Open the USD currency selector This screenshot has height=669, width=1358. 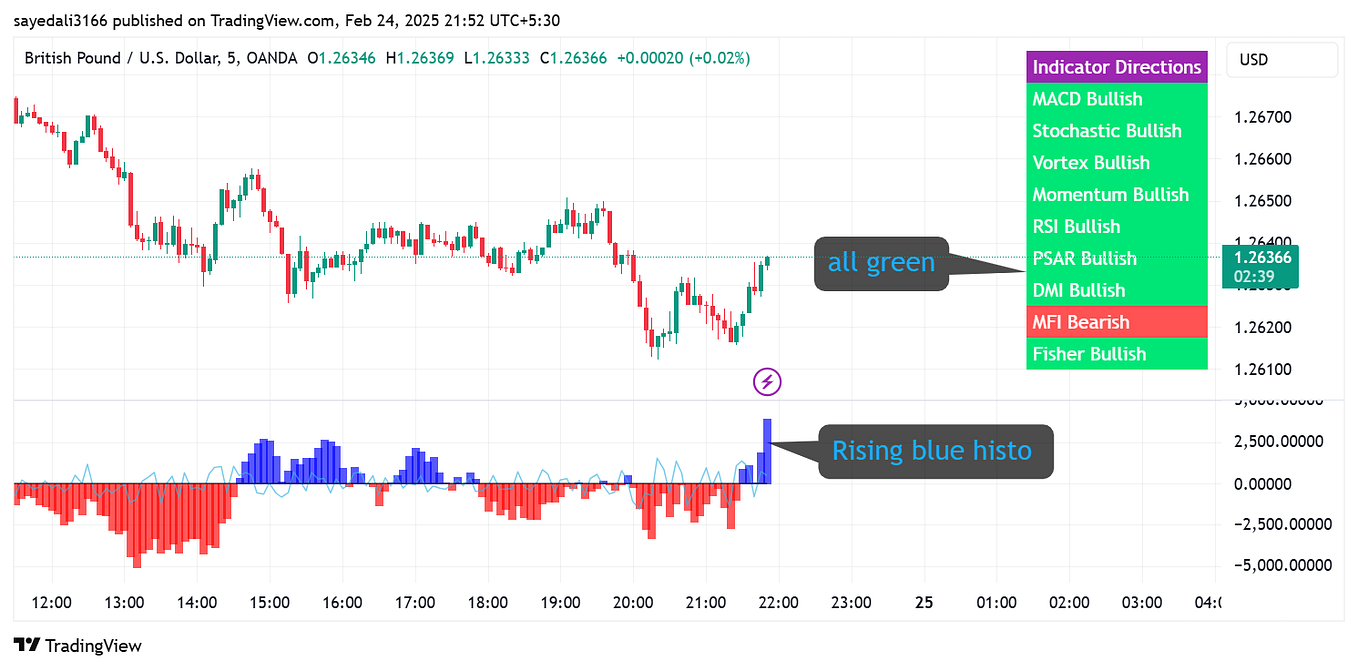tap(1282, 59)
